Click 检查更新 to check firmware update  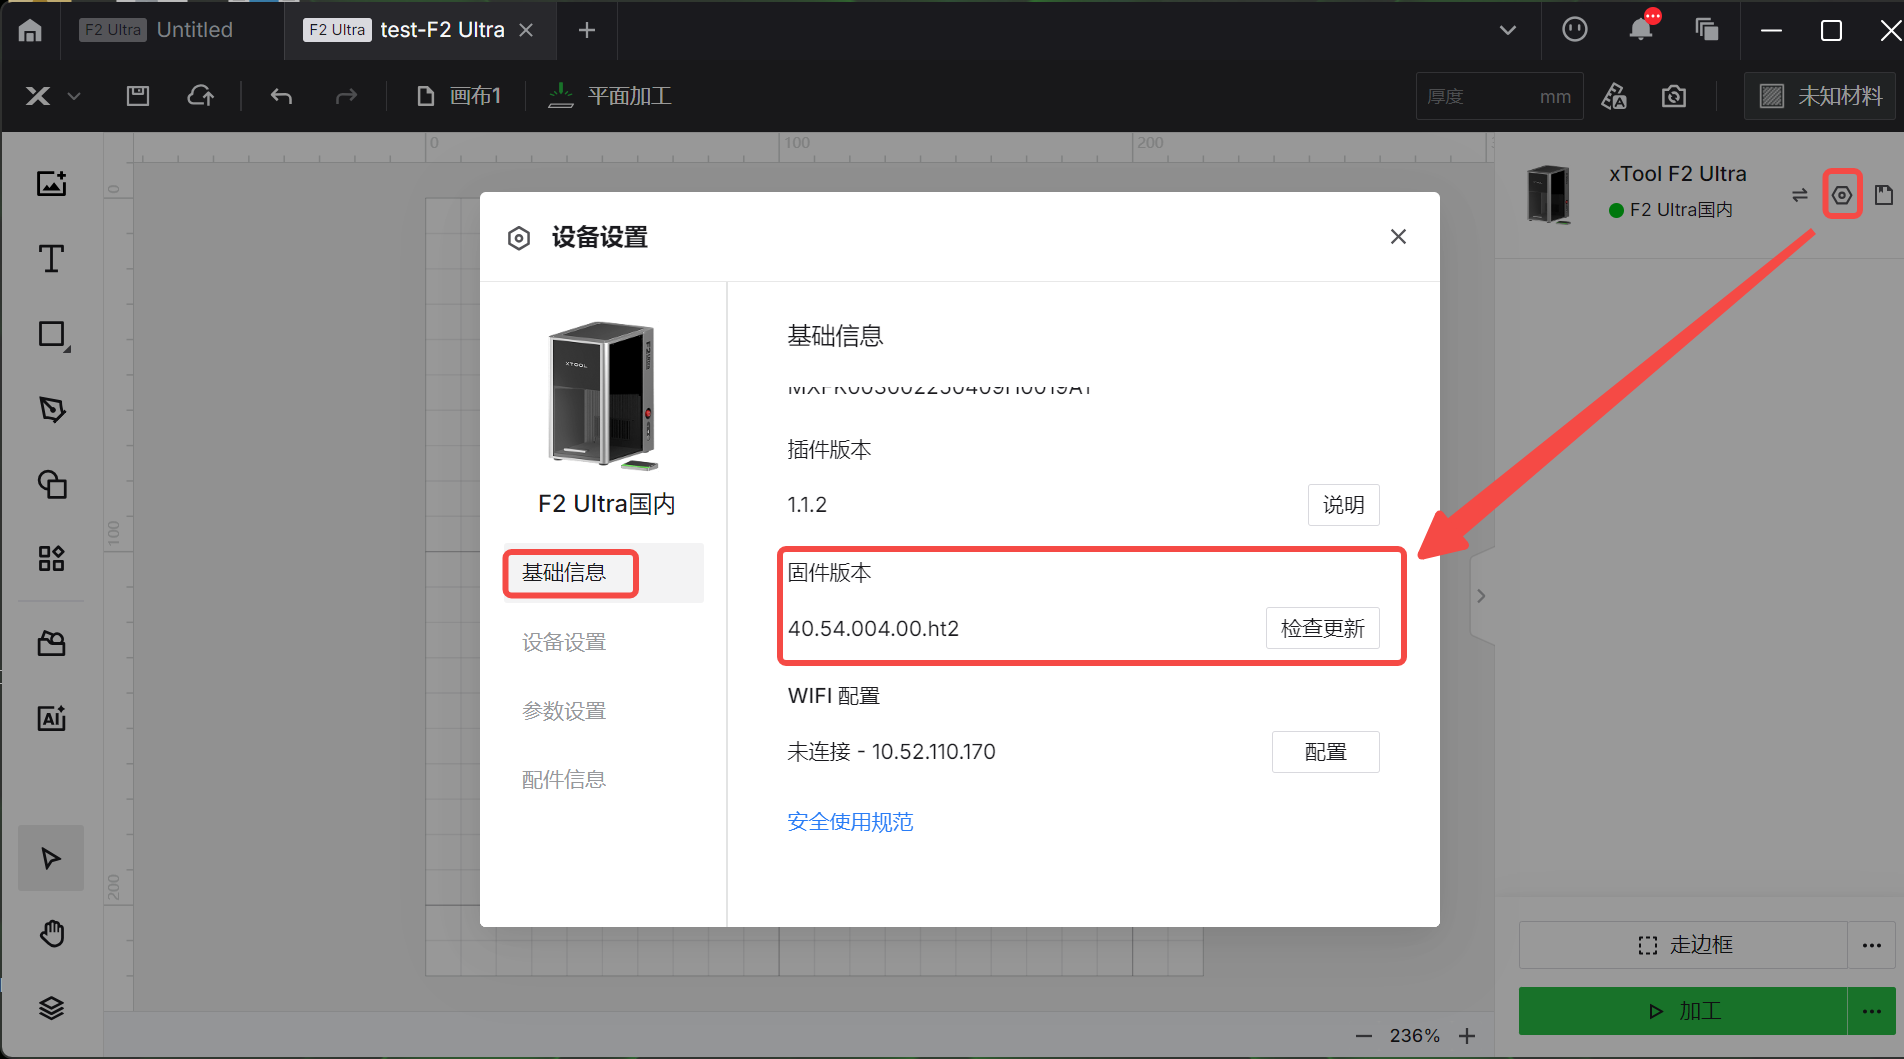coord(1322,628)
